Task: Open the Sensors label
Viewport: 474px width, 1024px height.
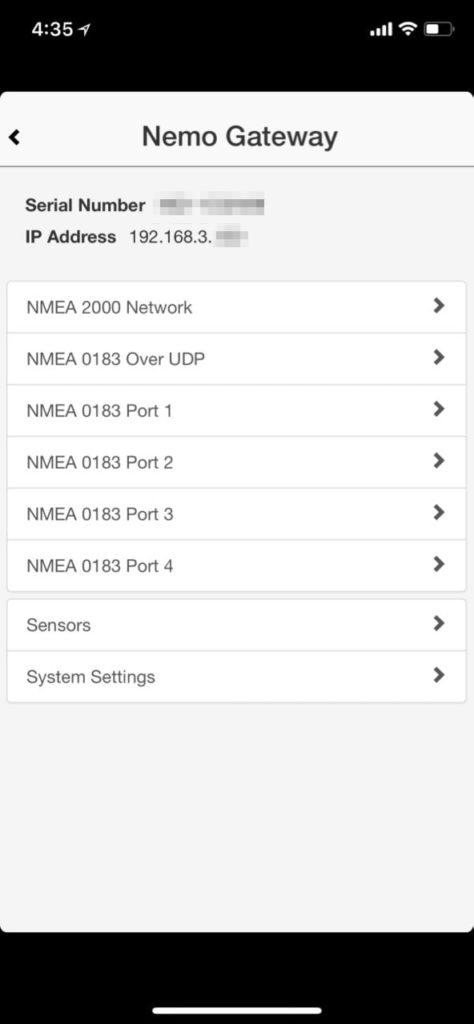Action: pyautogui.click(x=58, y=625)
